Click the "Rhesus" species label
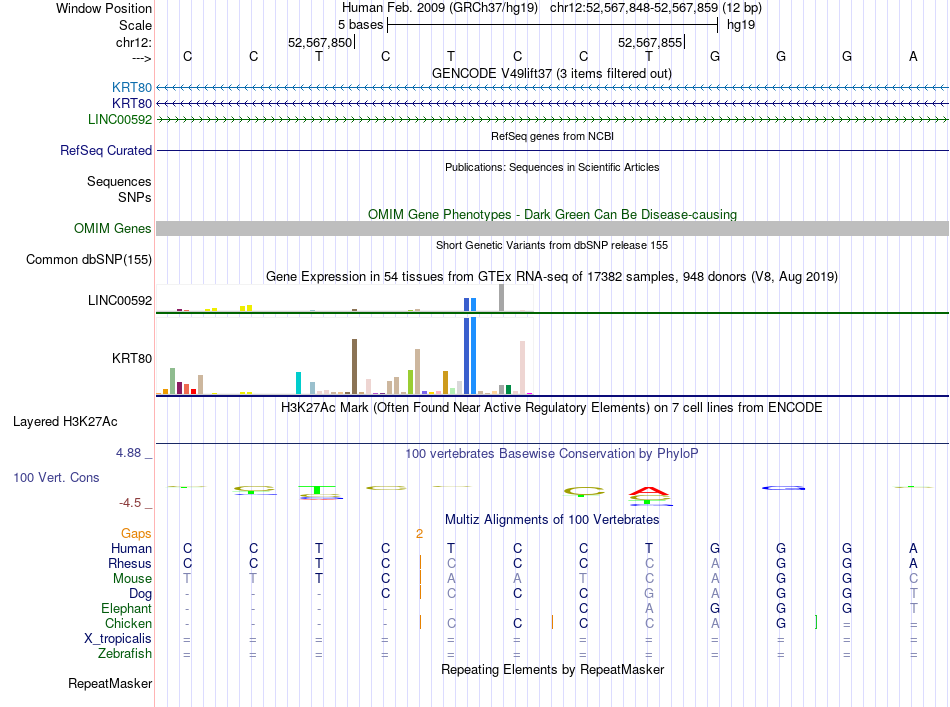950x707 pixels. point(130,563)
